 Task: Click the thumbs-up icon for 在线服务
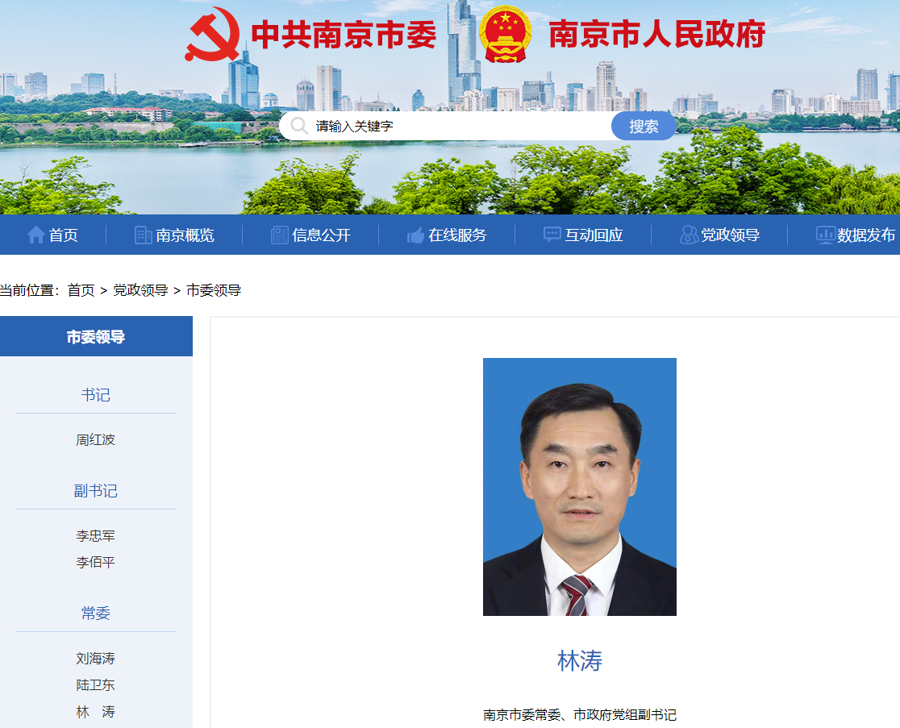(415, 235)
